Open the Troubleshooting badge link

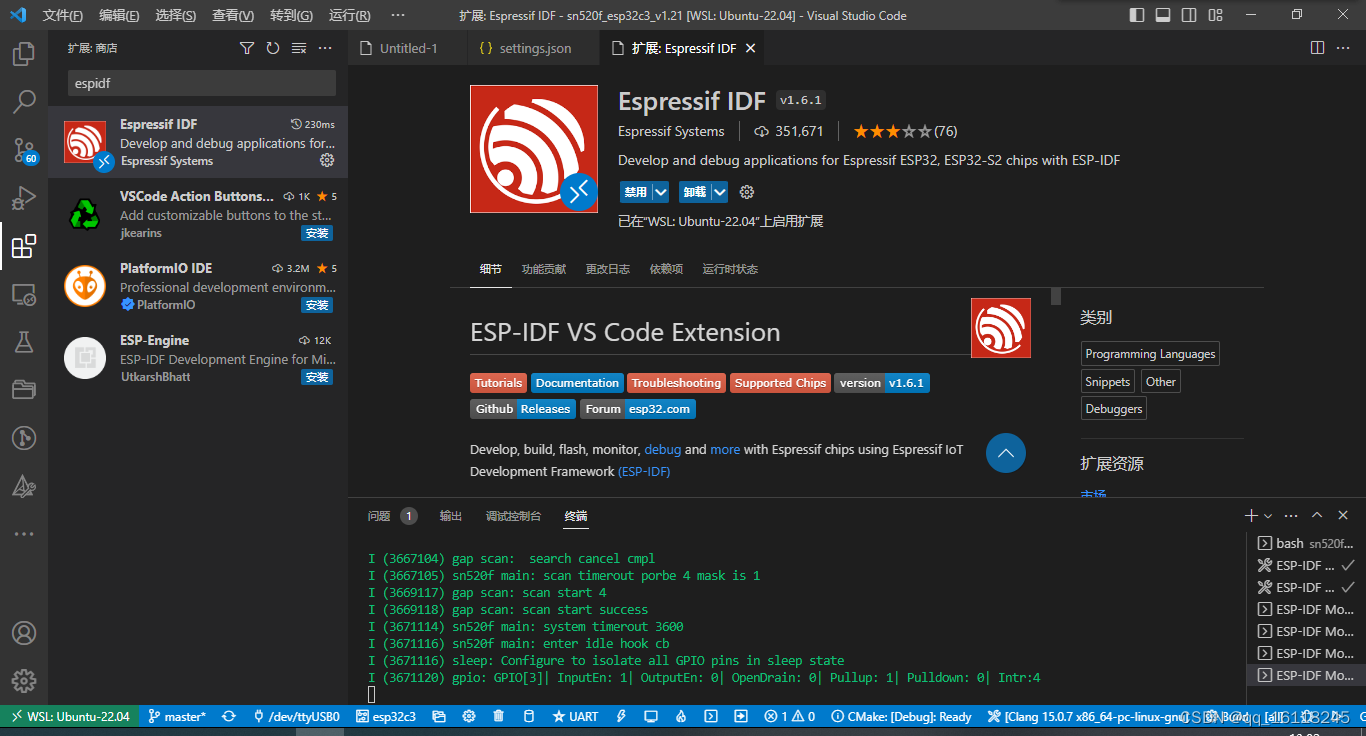(676, 383)
